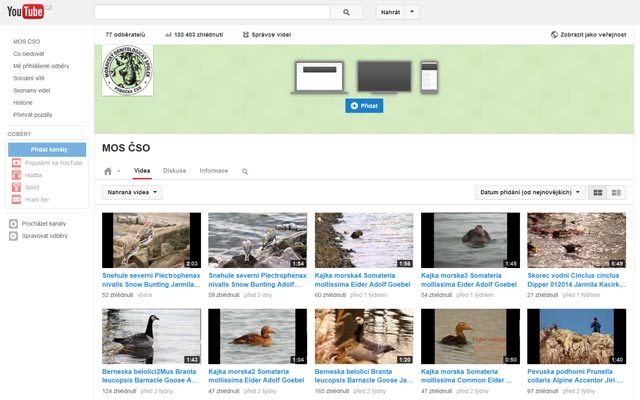This screenshot has height=400, width=640.
Task: Click the laptop preview icon in banner
Action: [319, 78]
